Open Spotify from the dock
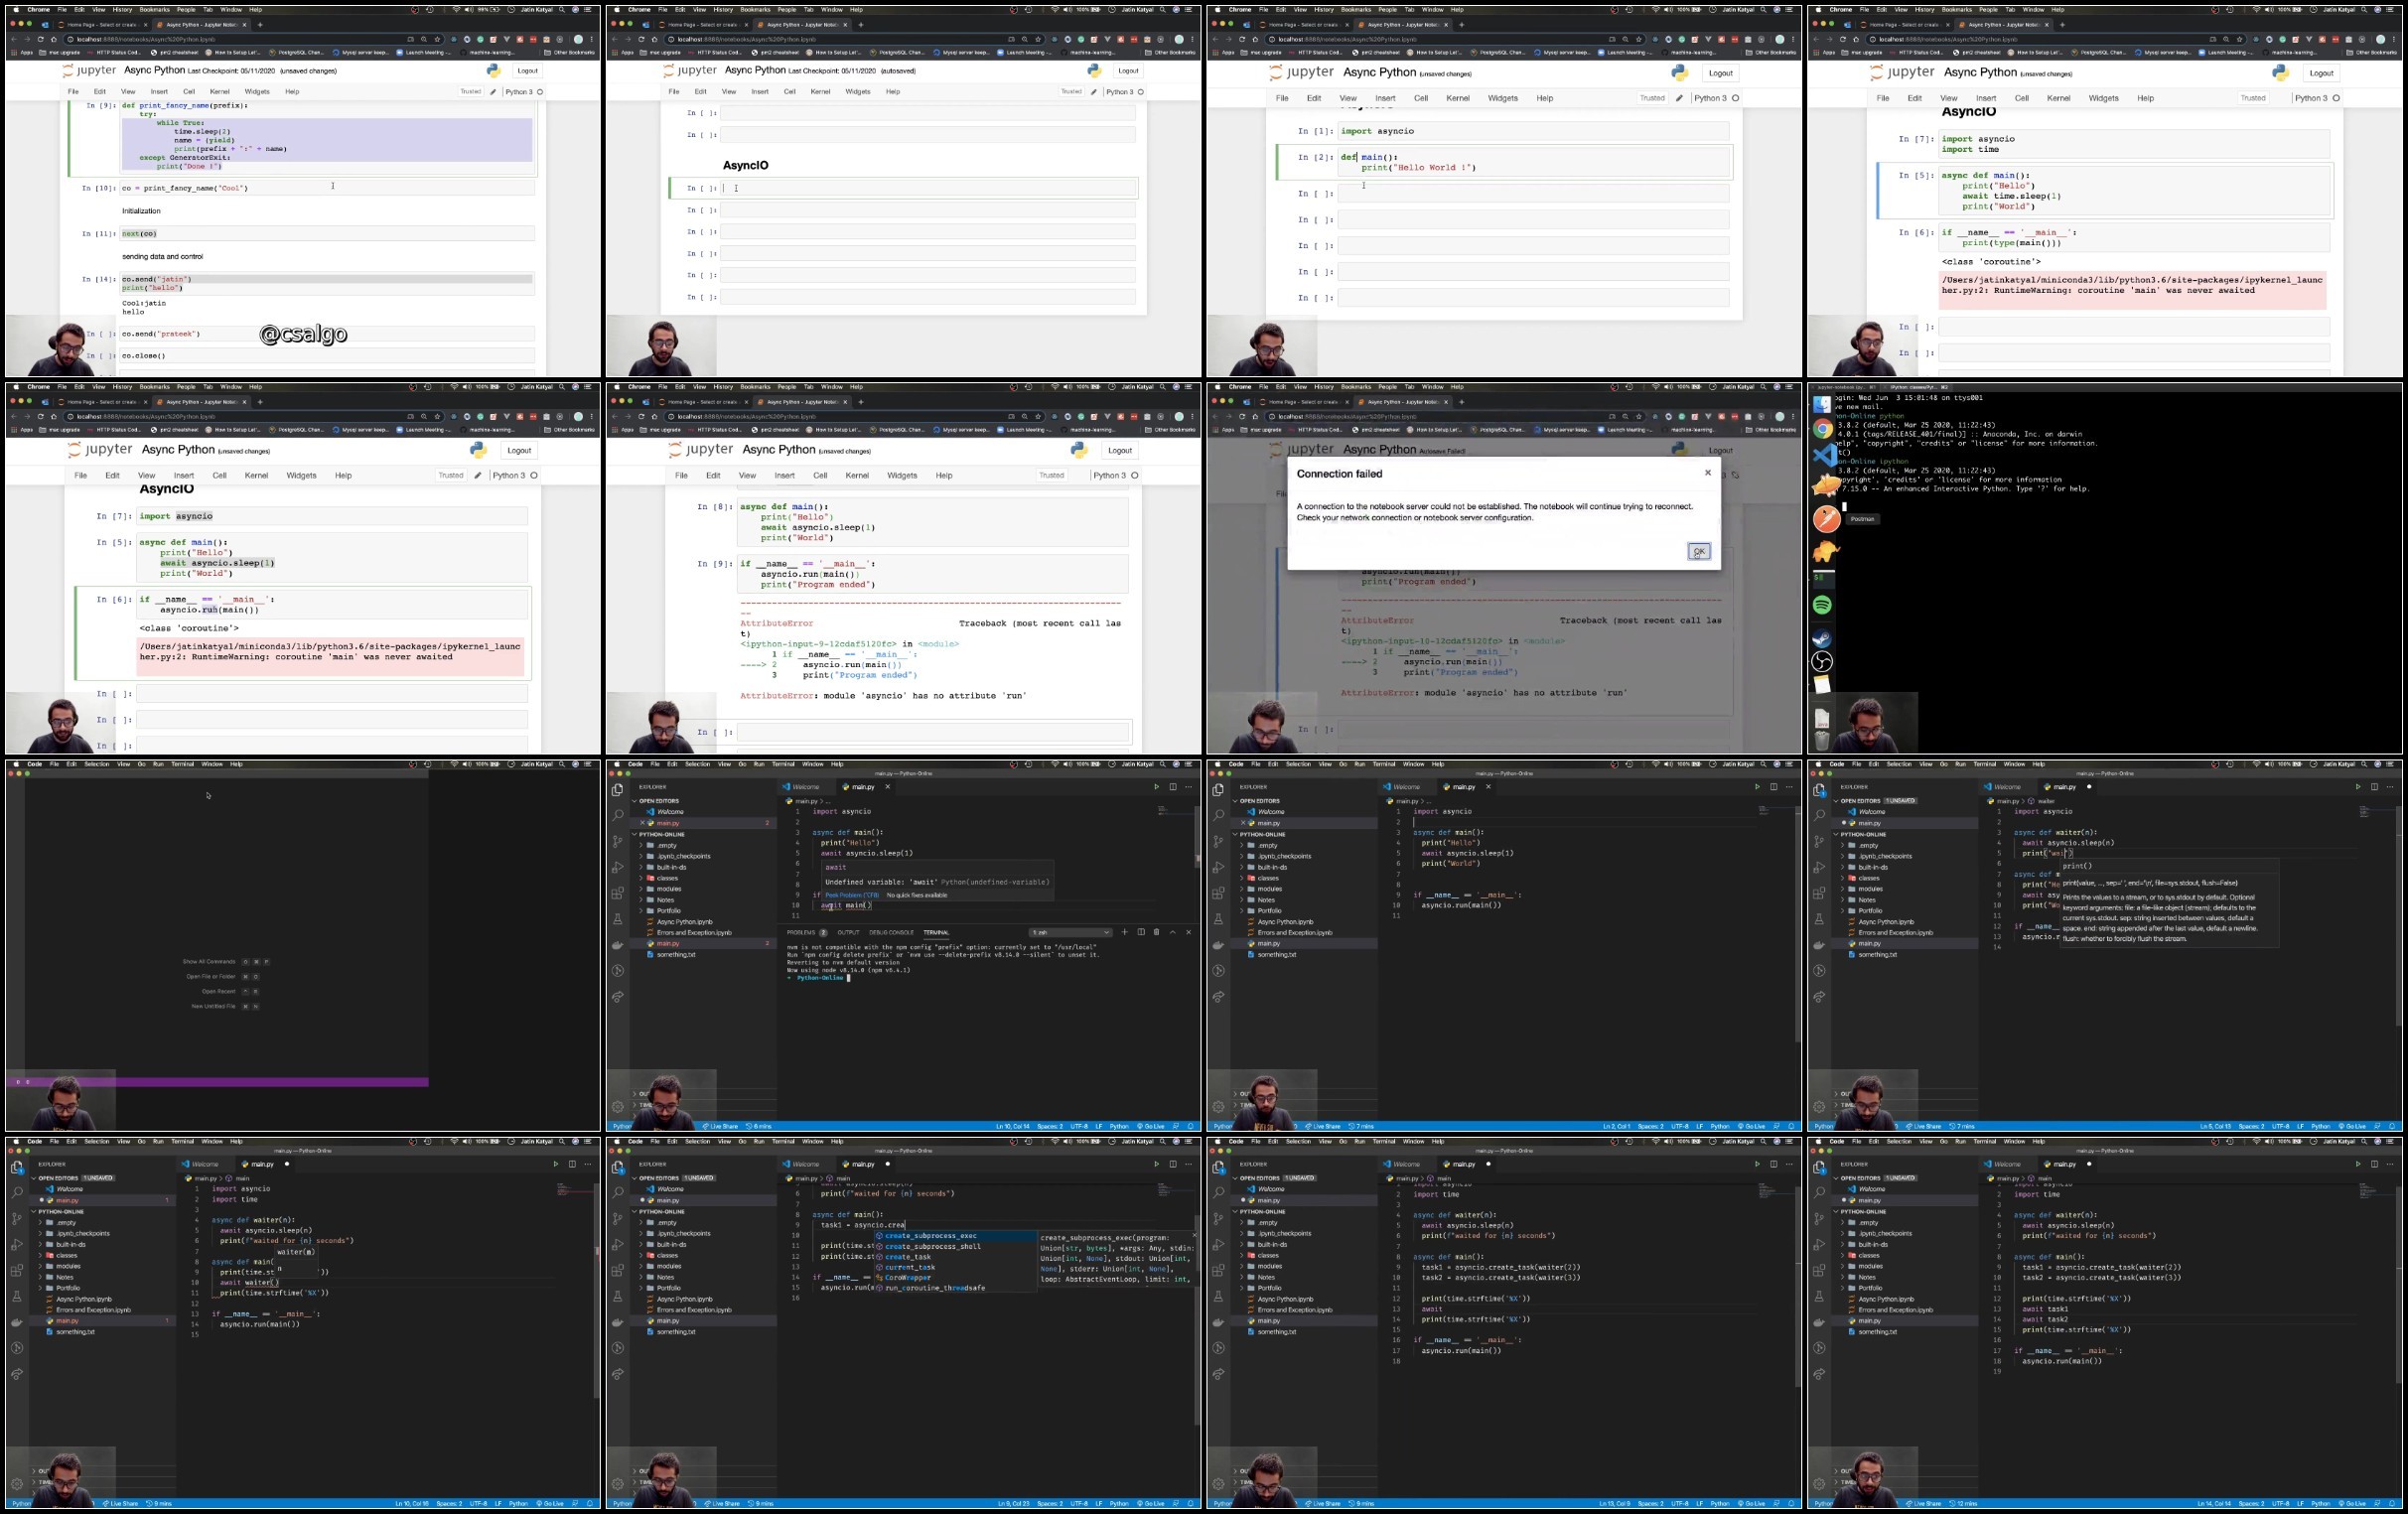Screen dimensions: 2408x1514 click(x=1822, y=605)
